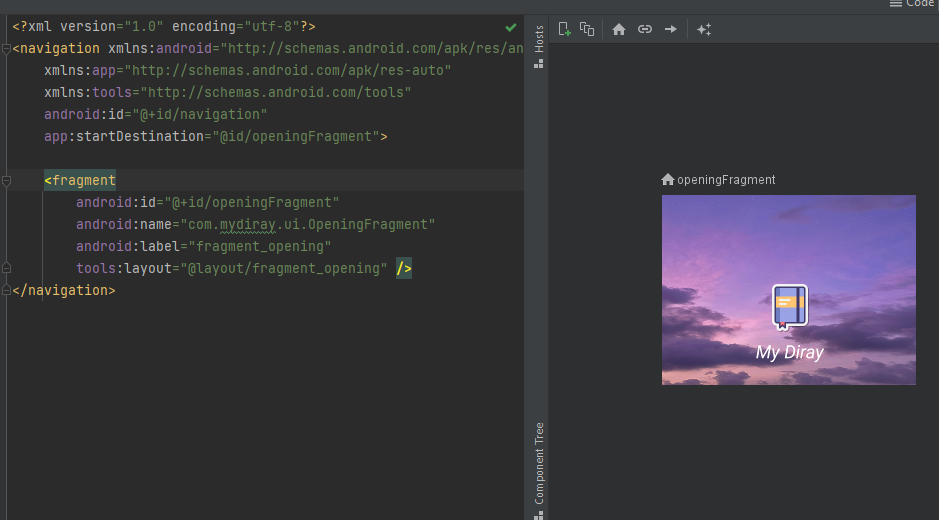This screenshot has width=939, height=520.
Task: Click the openingFragment label above preview
Action: 726,180
